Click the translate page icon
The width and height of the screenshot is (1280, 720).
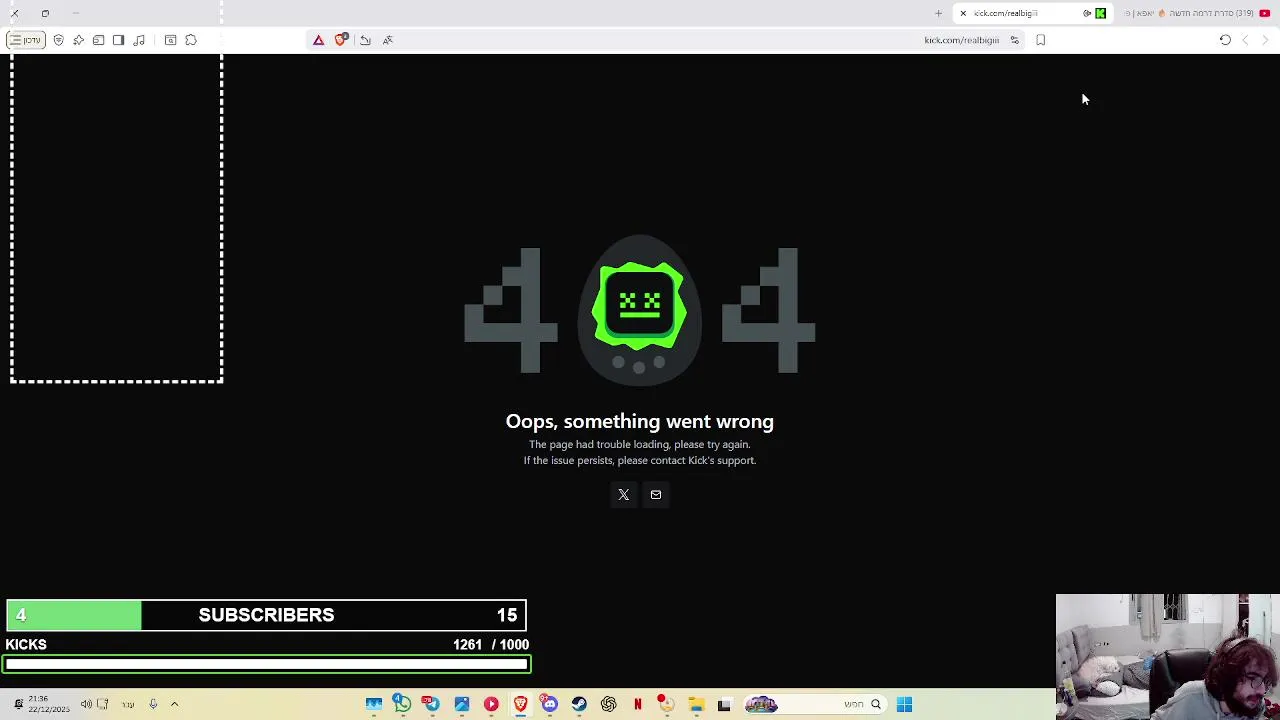click(x=388, y=40)
